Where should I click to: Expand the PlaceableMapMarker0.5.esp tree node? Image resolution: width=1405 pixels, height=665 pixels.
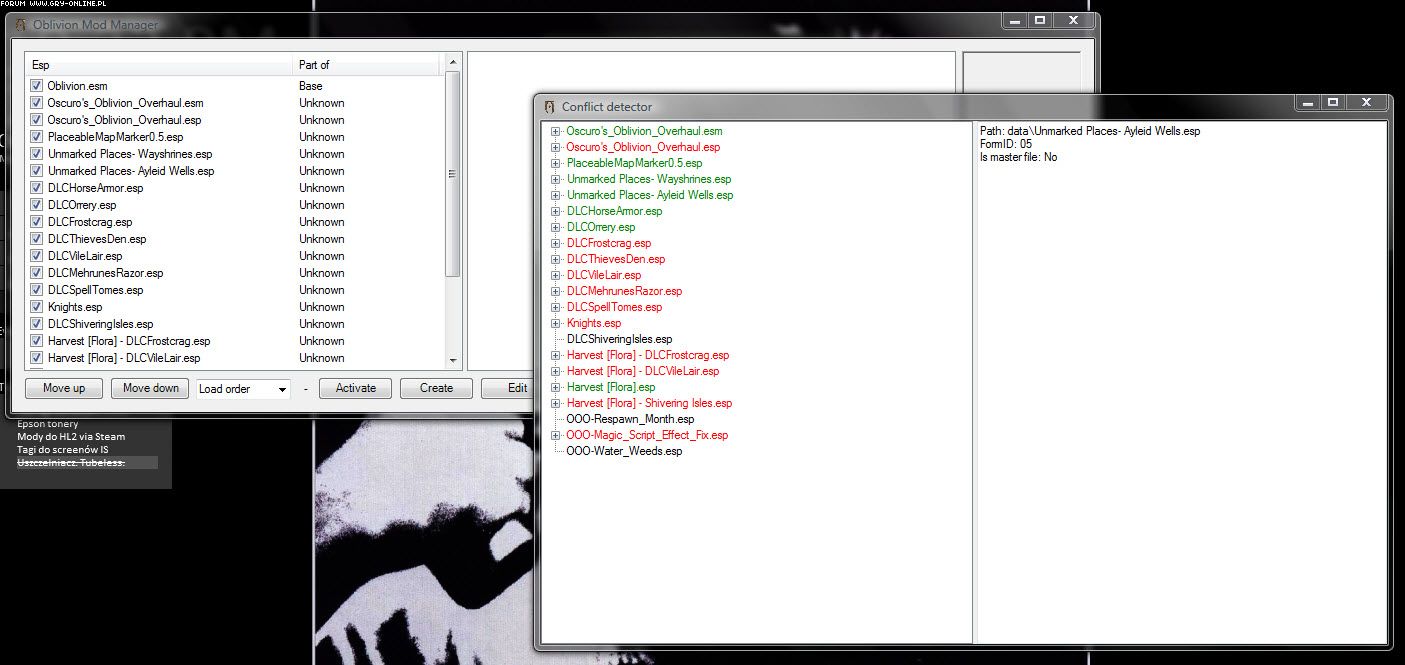coord(556,163)
